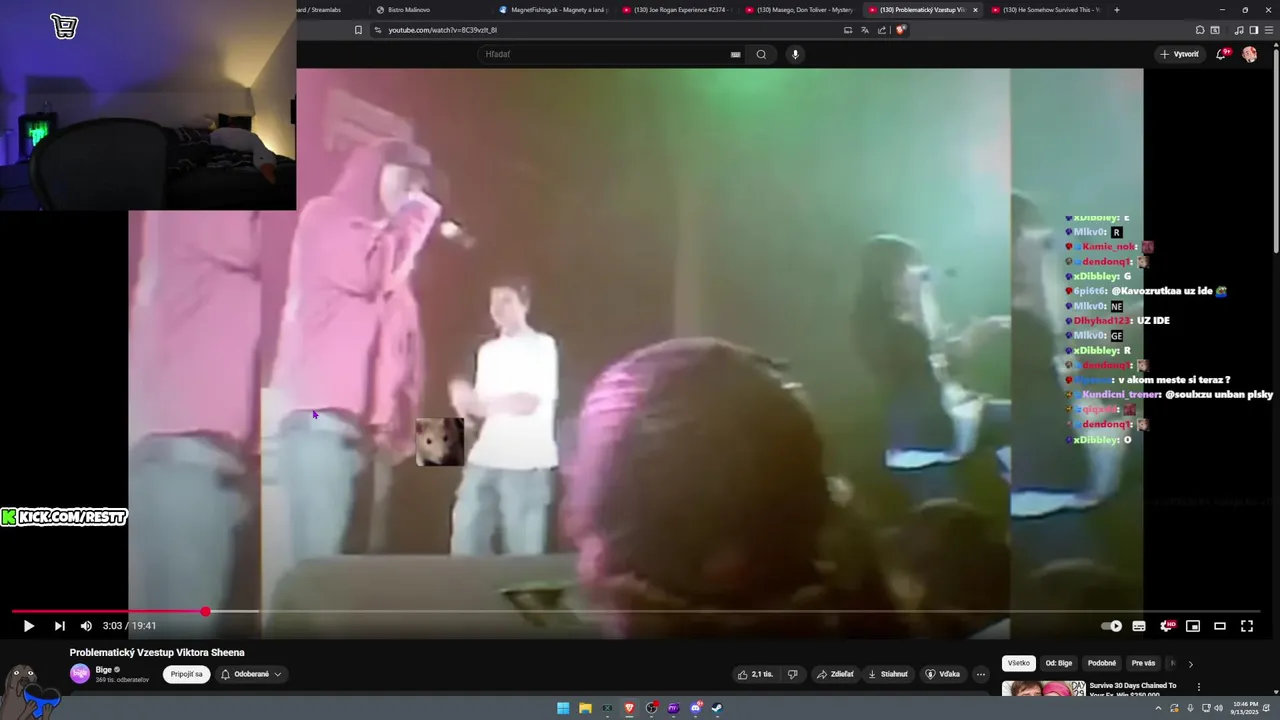1280x720 pixels.
Task: Open options for Survive 30 Days video
Action: 1199,687
